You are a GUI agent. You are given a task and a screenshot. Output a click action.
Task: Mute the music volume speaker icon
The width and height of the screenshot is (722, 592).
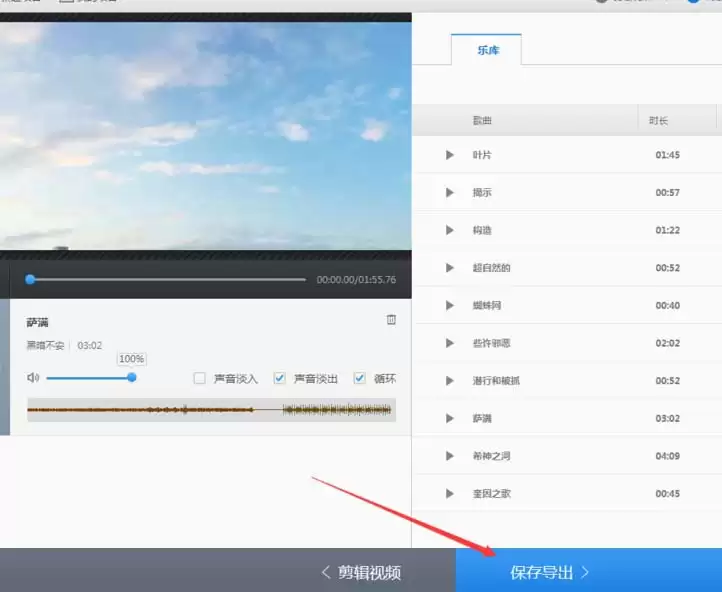point(33,378)
